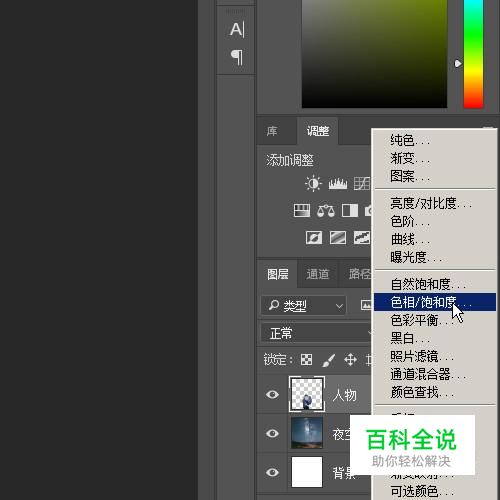Toggle lock position move icon
The height and width of the screenshot is (500, 500).
(x=350, y=360)
